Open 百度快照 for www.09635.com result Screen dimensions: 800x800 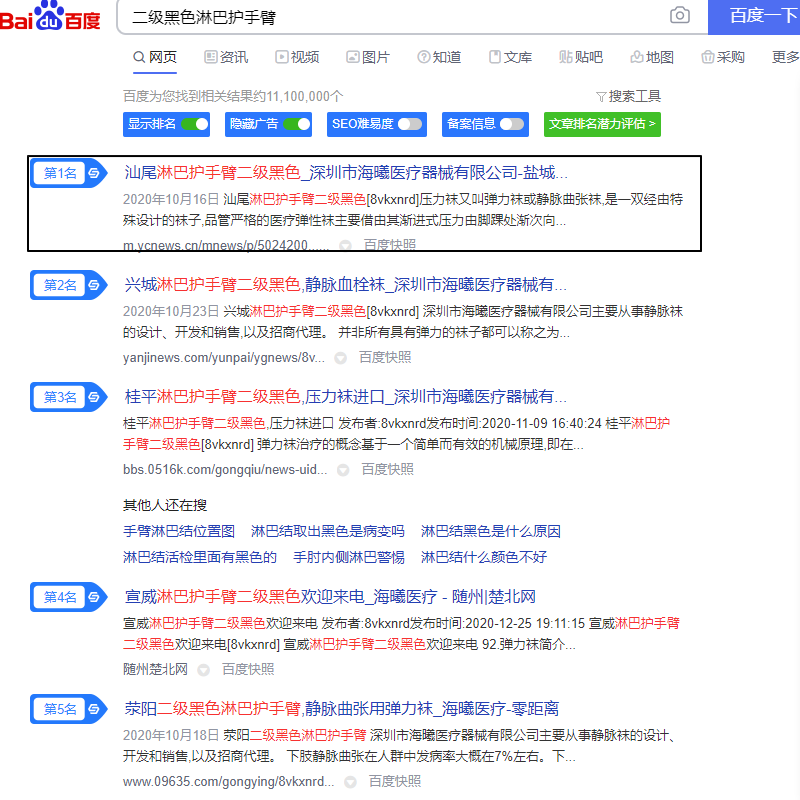click(394, 781)
